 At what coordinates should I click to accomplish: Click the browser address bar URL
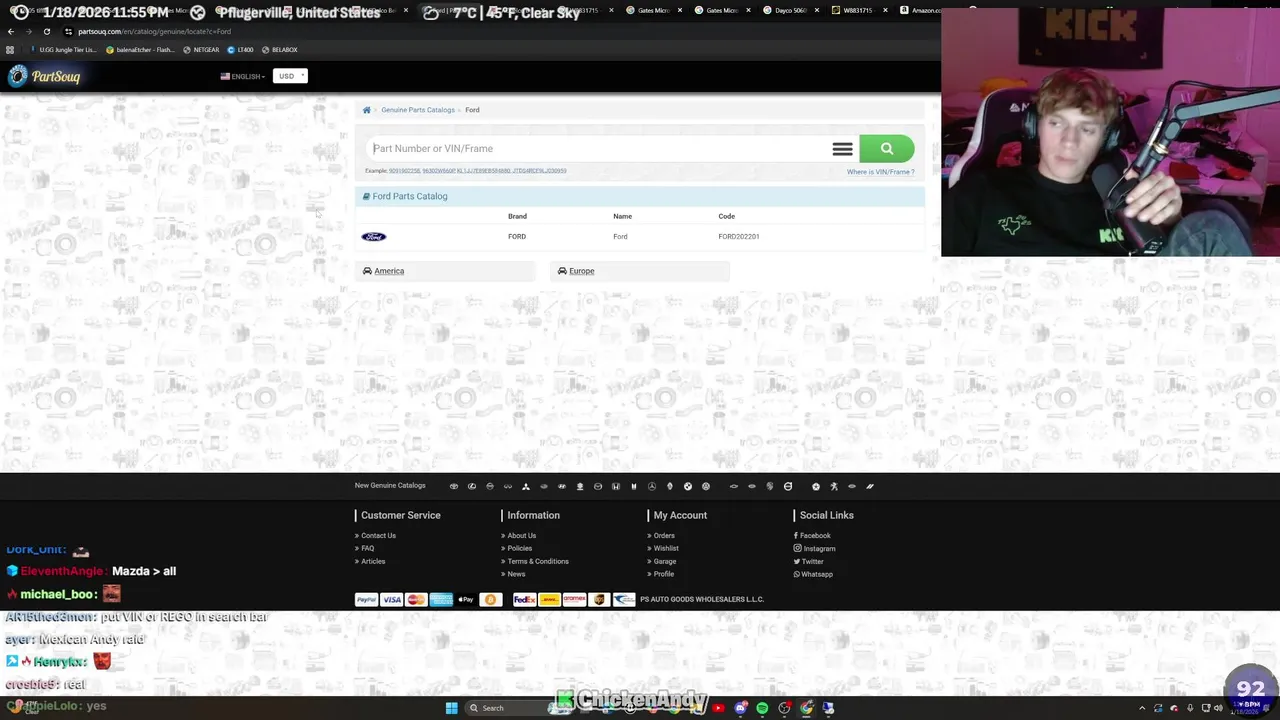click(x=154, y=31)
